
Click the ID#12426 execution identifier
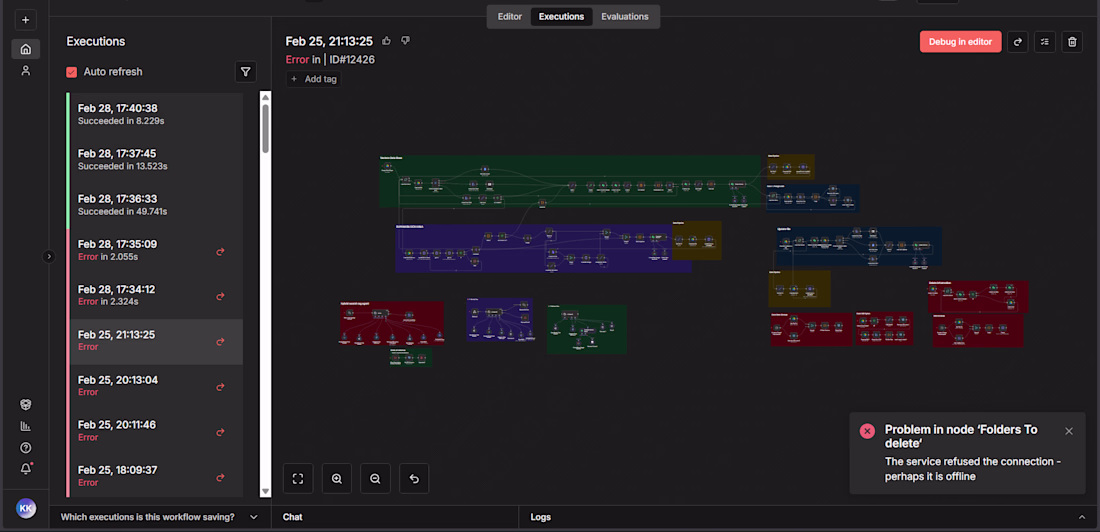click(x=352, y=60)
